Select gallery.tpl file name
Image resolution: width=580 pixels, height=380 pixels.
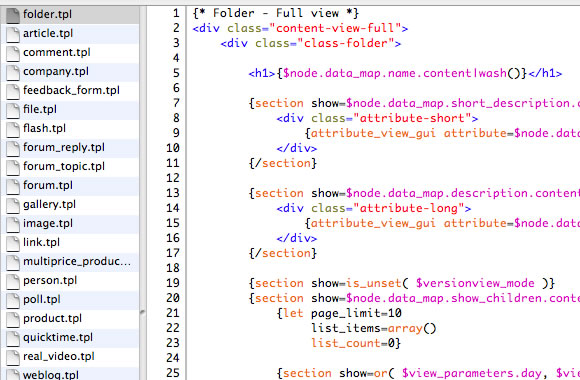[x=49, y=204]
